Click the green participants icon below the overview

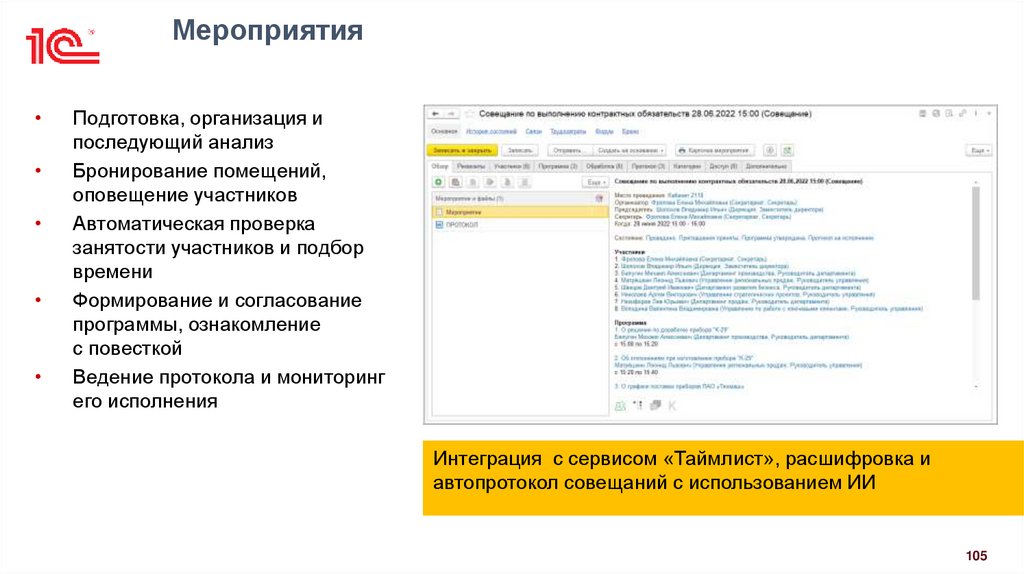(x=620, y=406)
